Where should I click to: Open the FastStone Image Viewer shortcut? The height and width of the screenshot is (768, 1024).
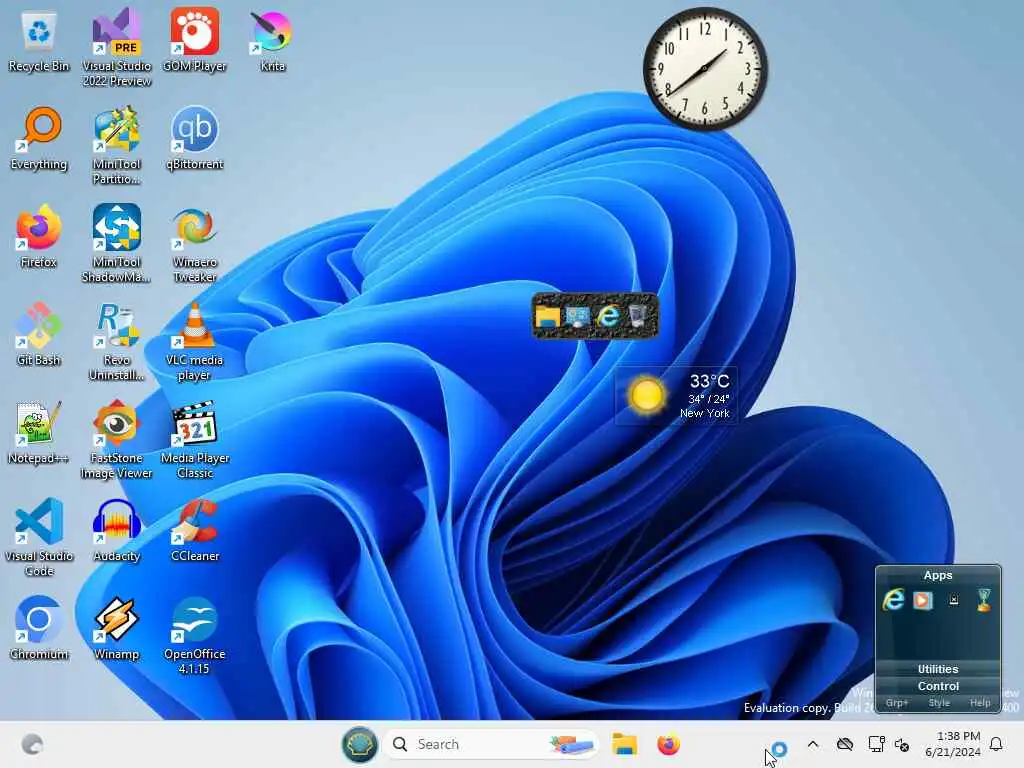(x=116, y=440)
